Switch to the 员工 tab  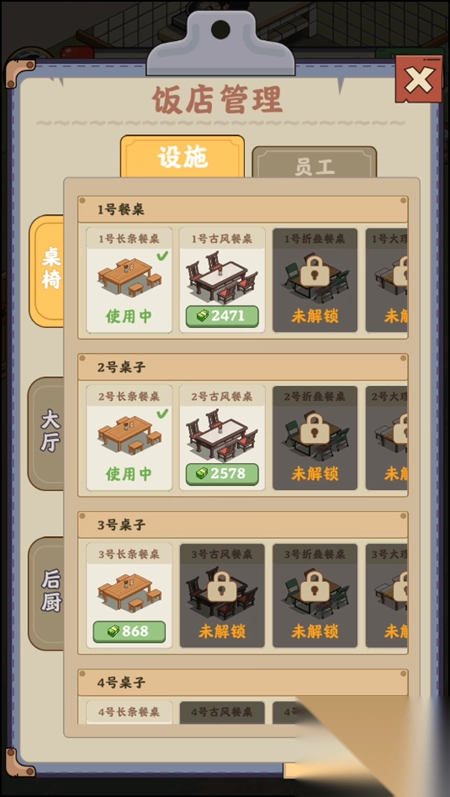click(x=314, y=163)
